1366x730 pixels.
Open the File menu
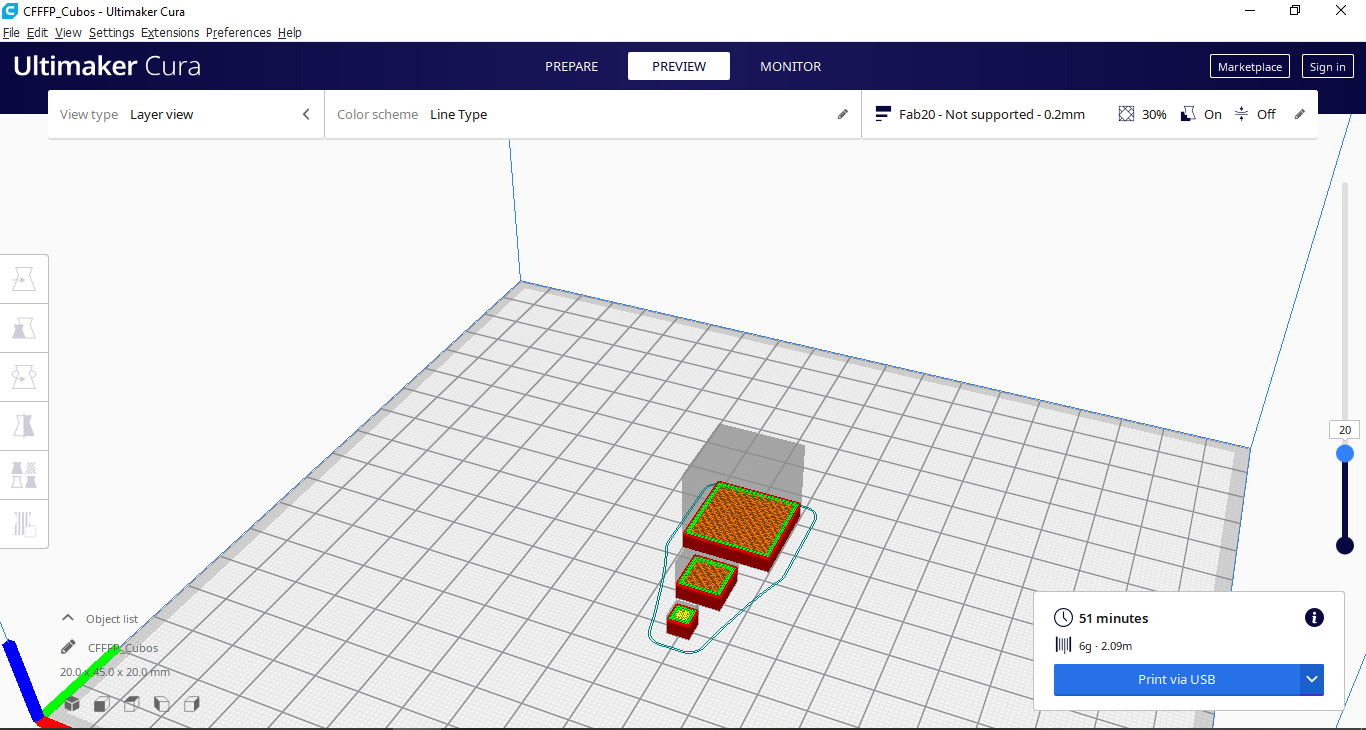pyautogui.click(x=11, y=33)
